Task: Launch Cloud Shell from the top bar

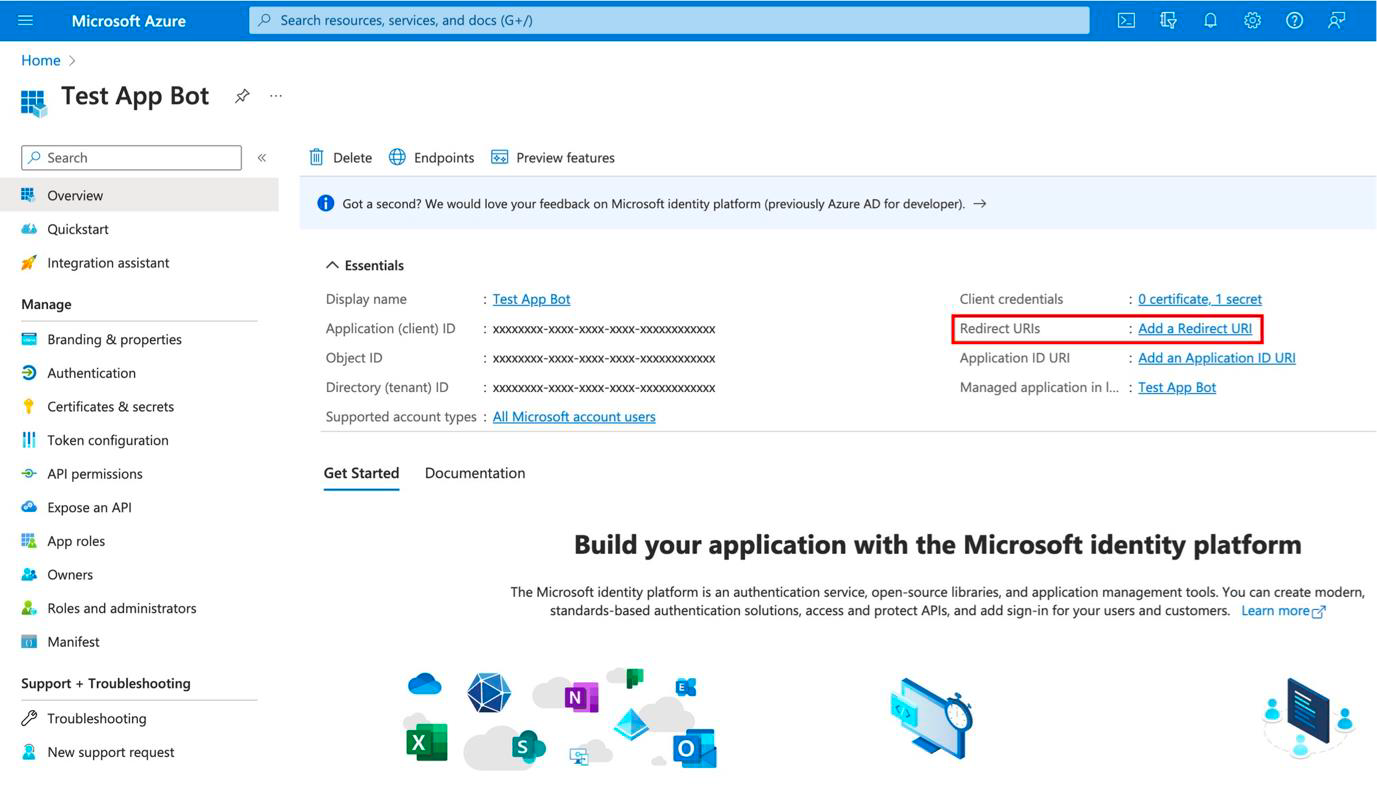Action: [1126, 20]
